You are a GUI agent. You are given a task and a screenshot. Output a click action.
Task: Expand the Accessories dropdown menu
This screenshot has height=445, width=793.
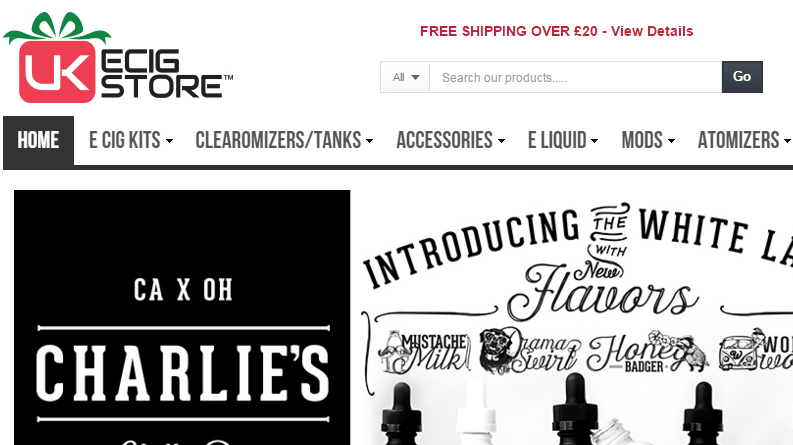pos(451,141)
